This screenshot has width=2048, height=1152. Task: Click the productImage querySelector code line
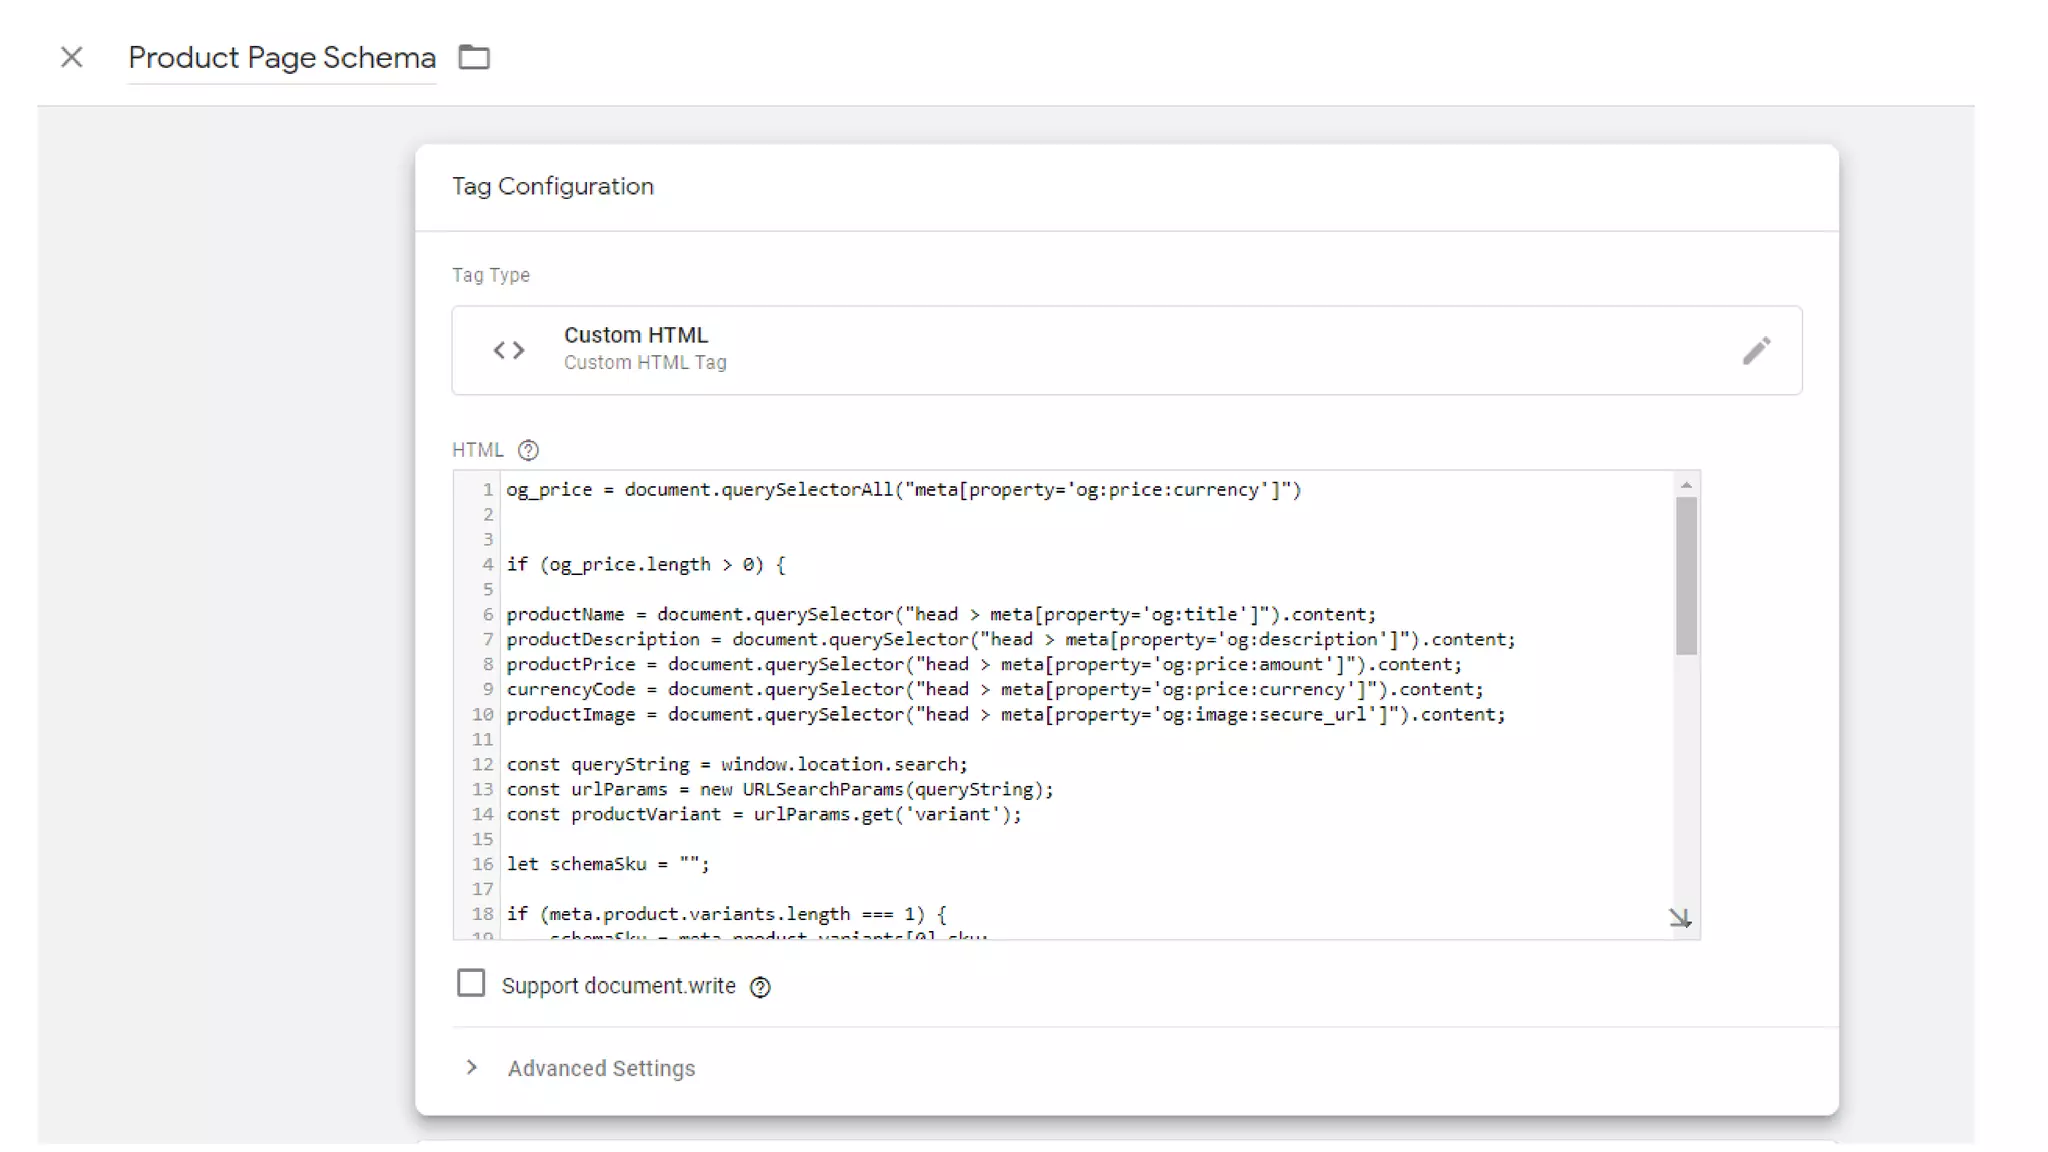1004,714
